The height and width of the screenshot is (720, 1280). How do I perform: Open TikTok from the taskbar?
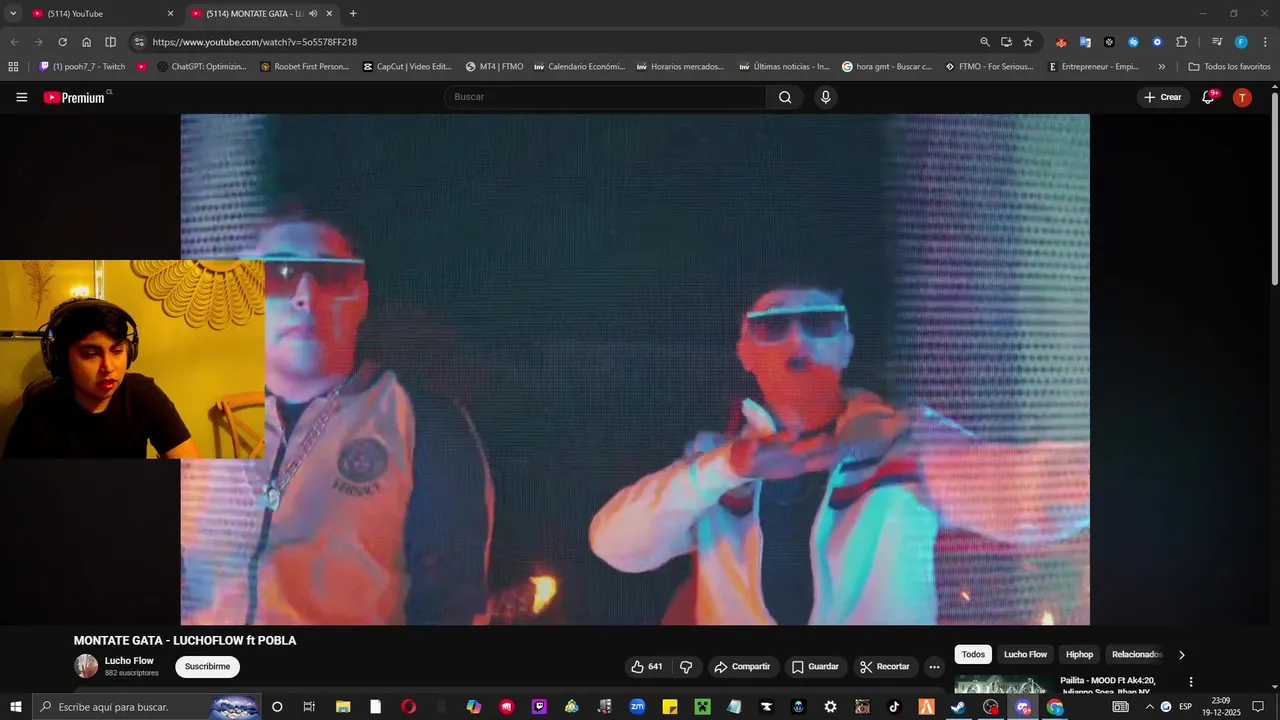894,707
